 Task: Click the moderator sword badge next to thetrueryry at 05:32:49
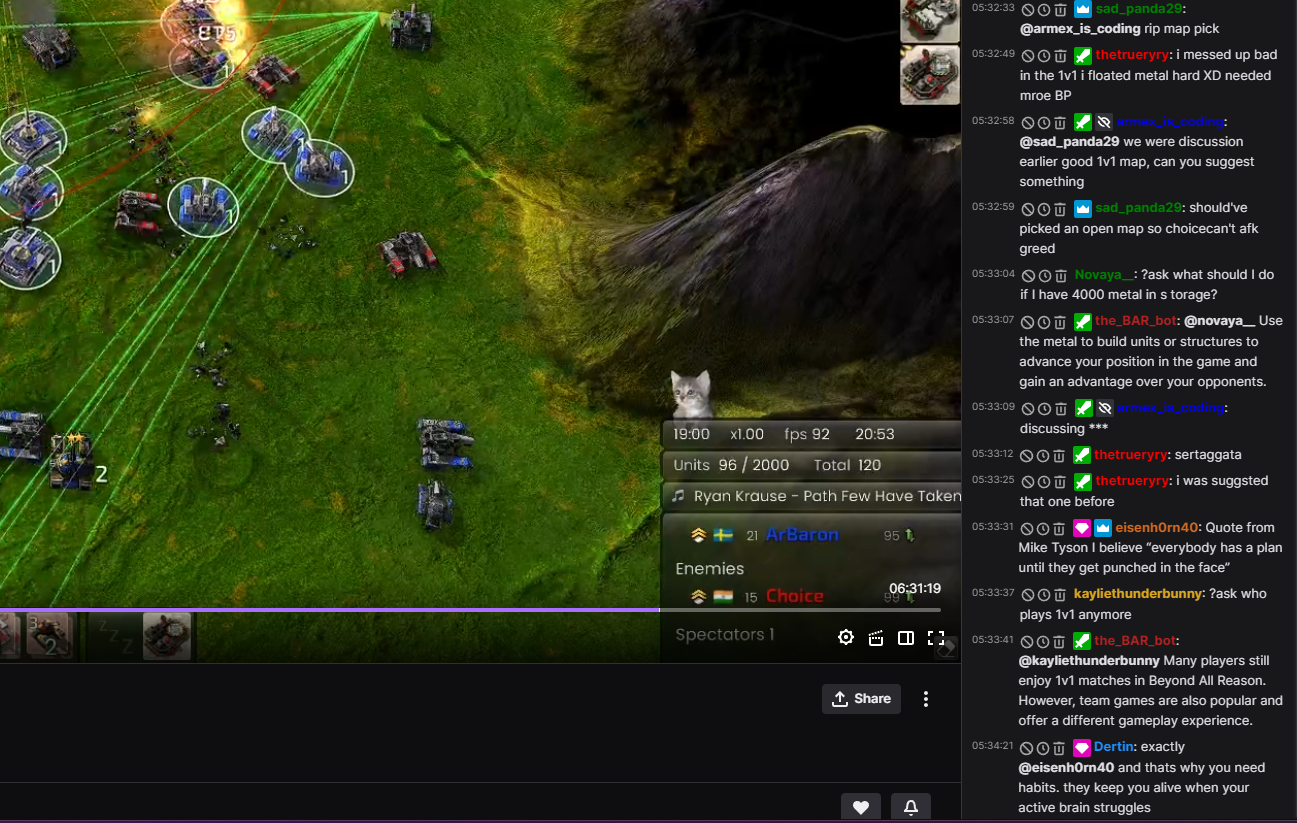1082,55
